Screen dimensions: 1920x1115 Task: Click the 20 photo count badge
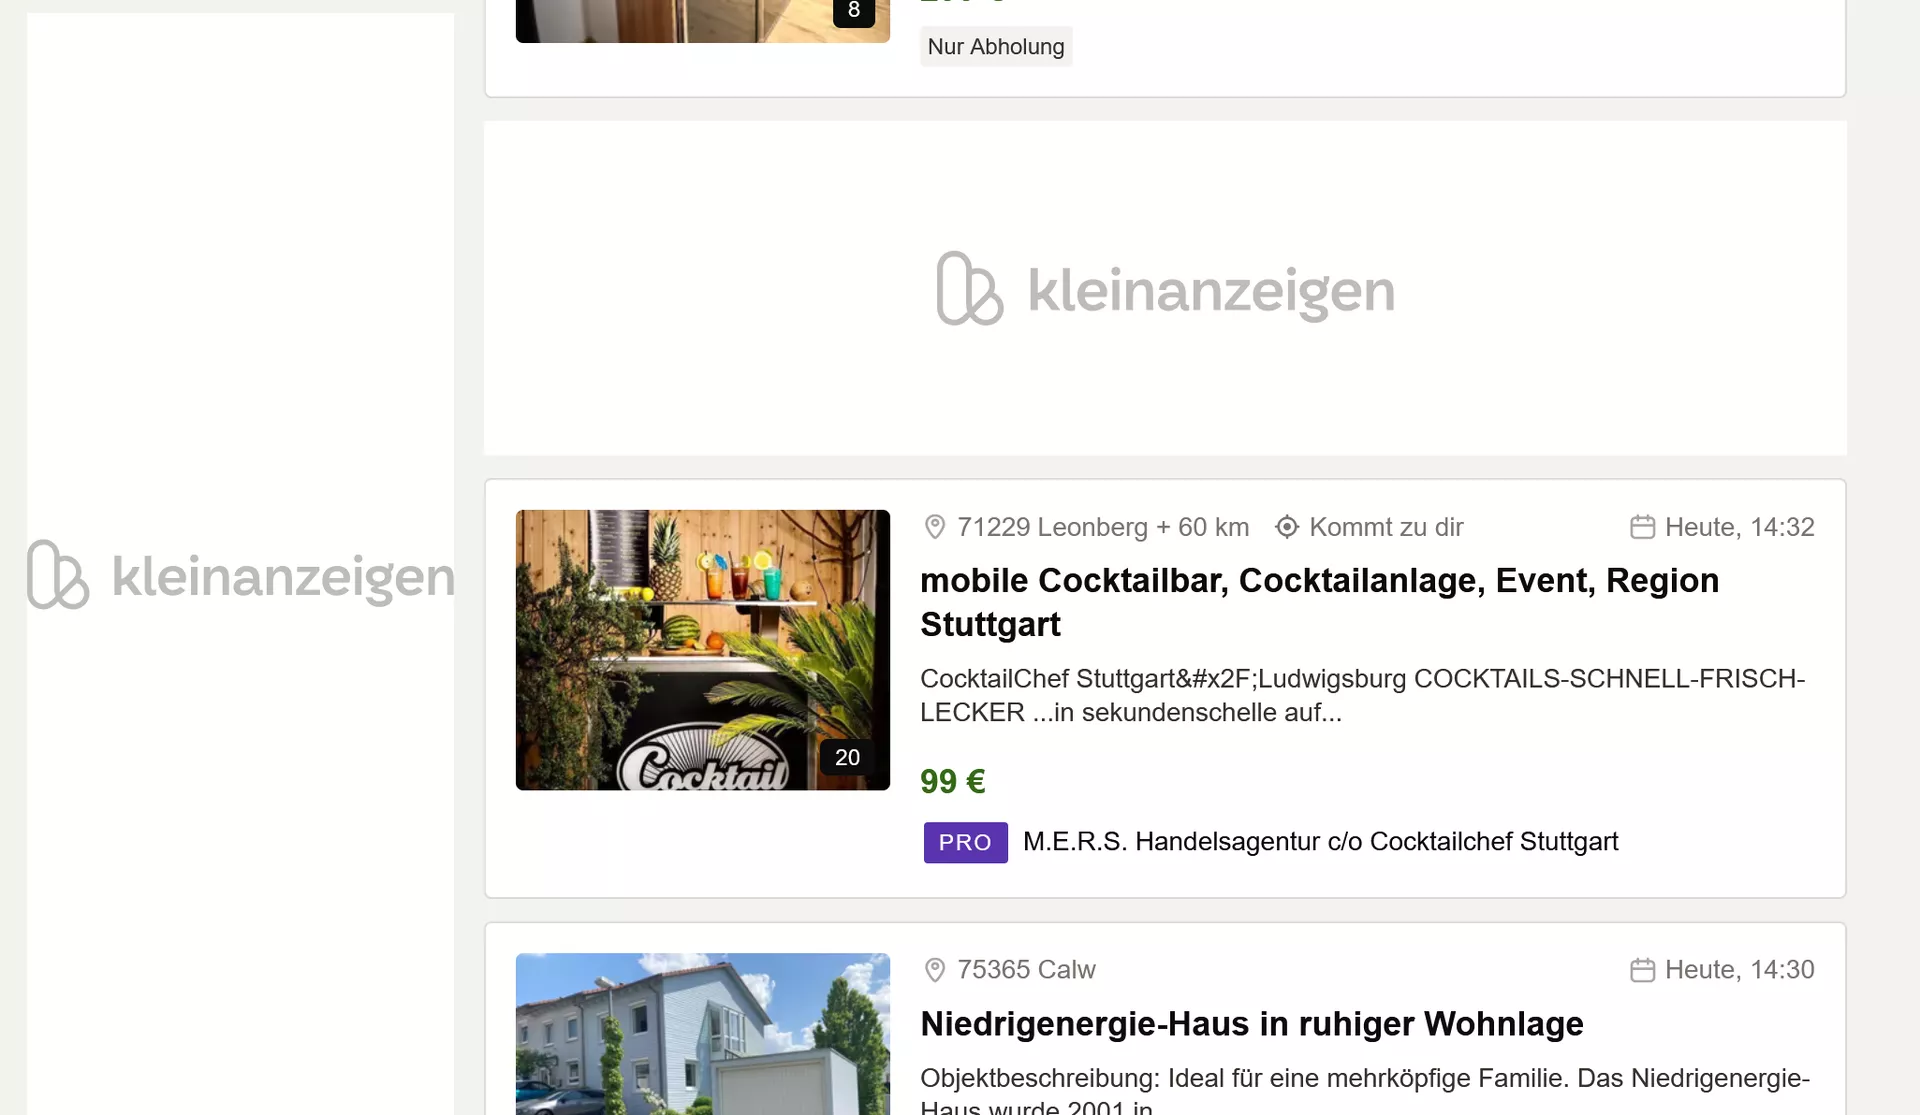tap(847, 758)
